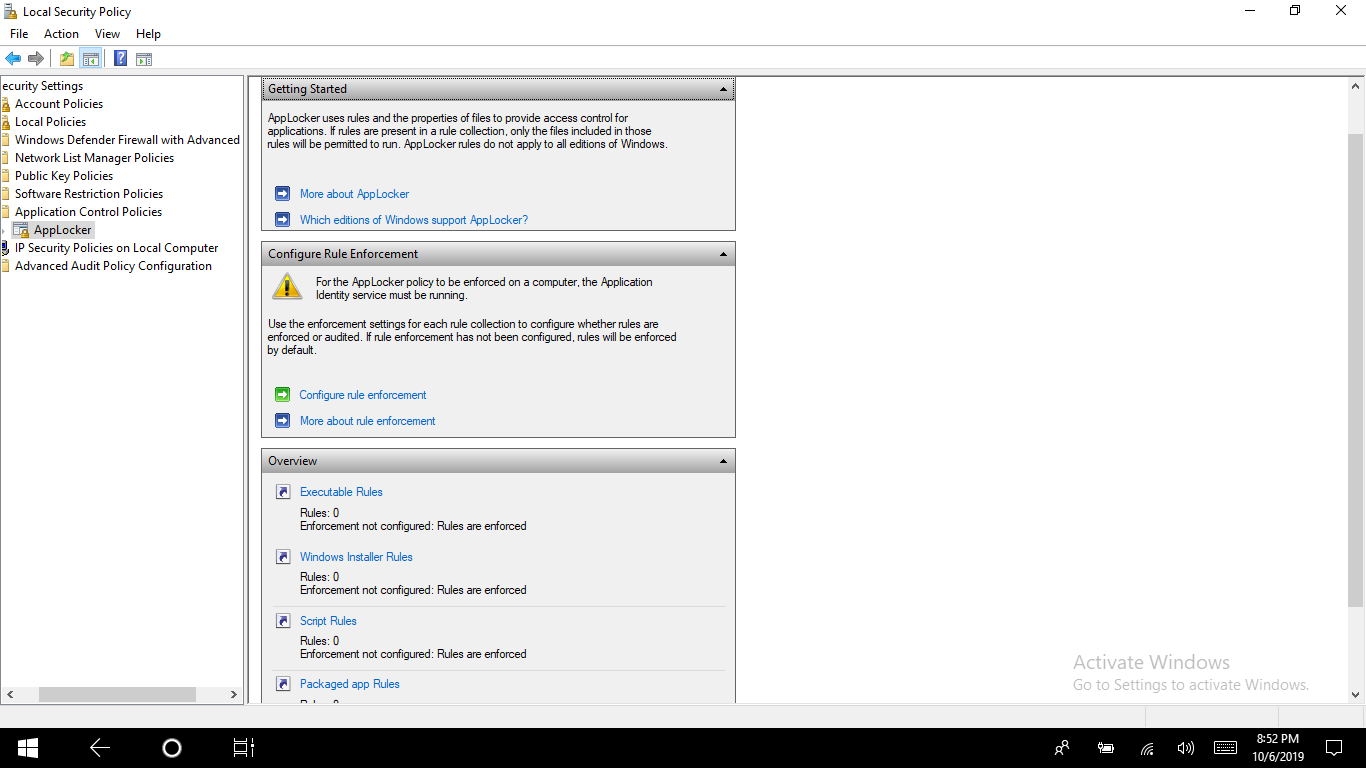Click the Configure rule enforcement link
The image size is (1366, 768).
coord(363,395)
